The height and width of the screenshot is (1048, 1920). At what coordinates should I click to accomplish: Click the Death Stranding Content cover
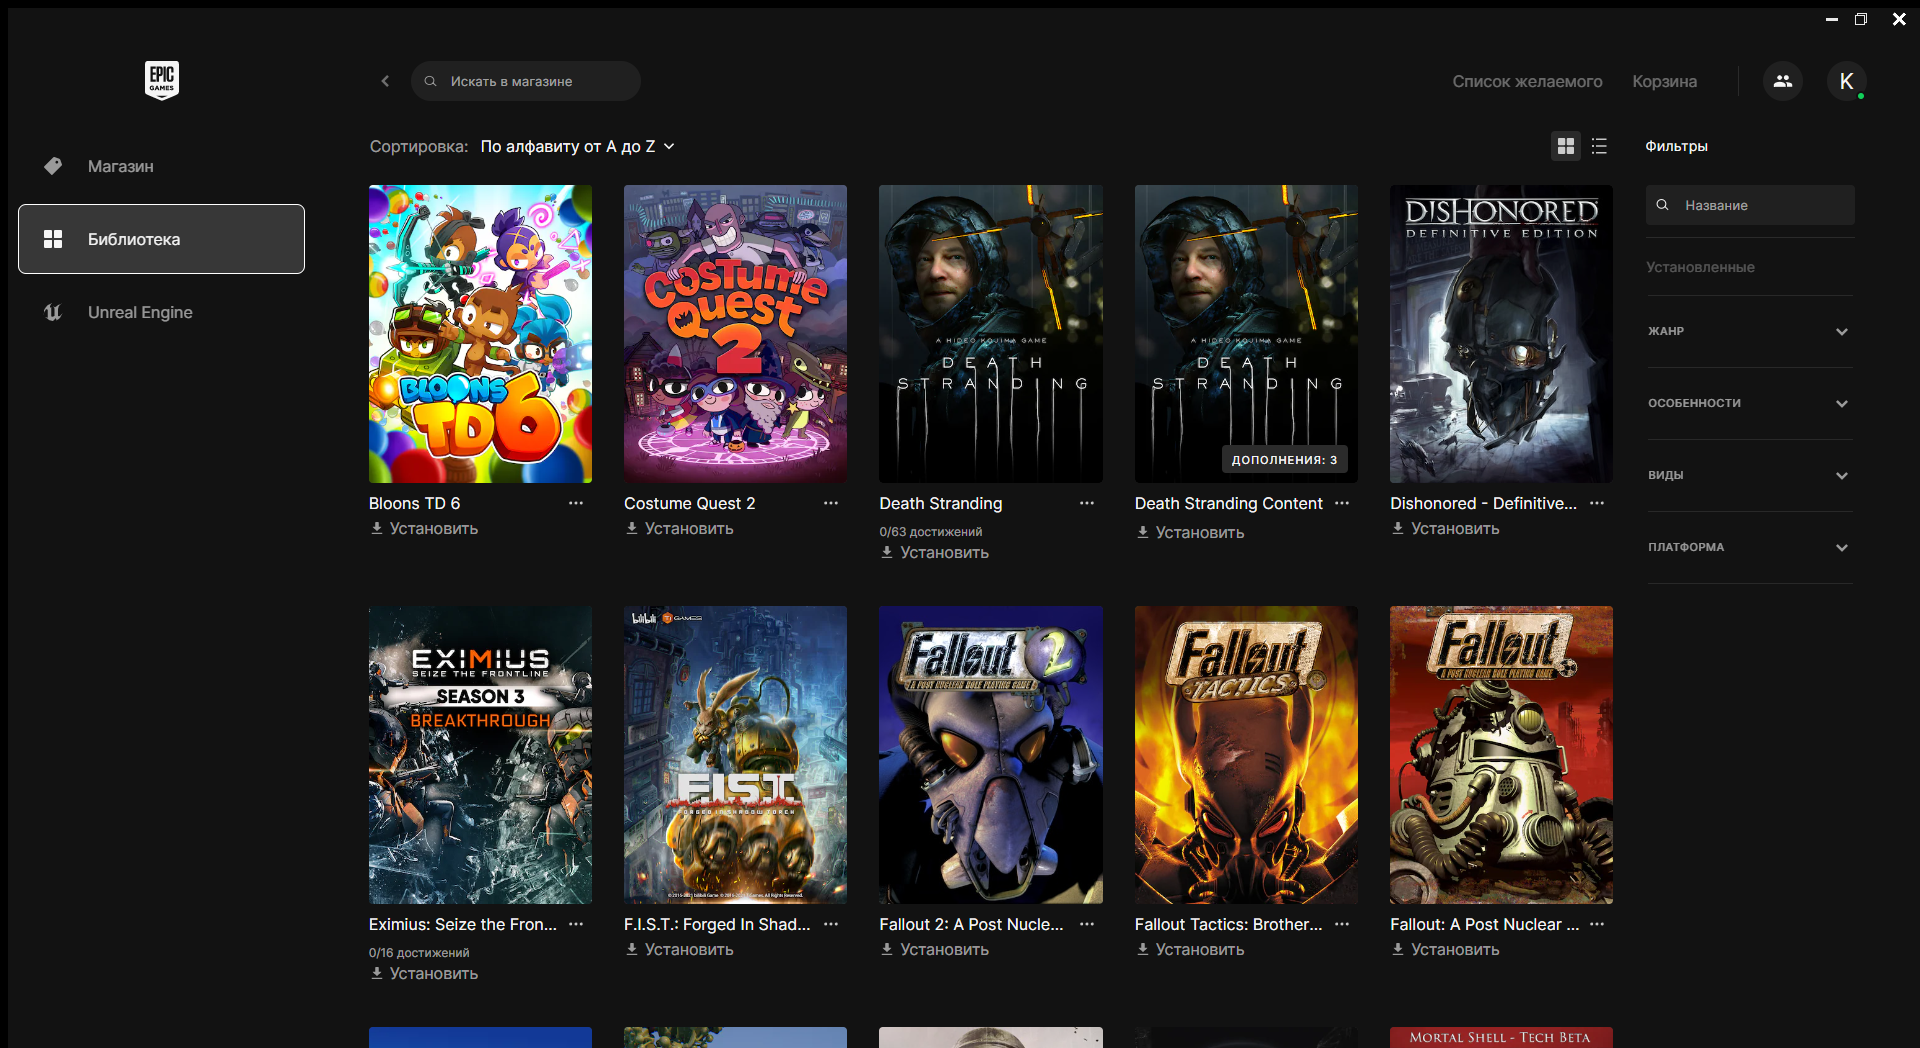tap(1246, 334)
